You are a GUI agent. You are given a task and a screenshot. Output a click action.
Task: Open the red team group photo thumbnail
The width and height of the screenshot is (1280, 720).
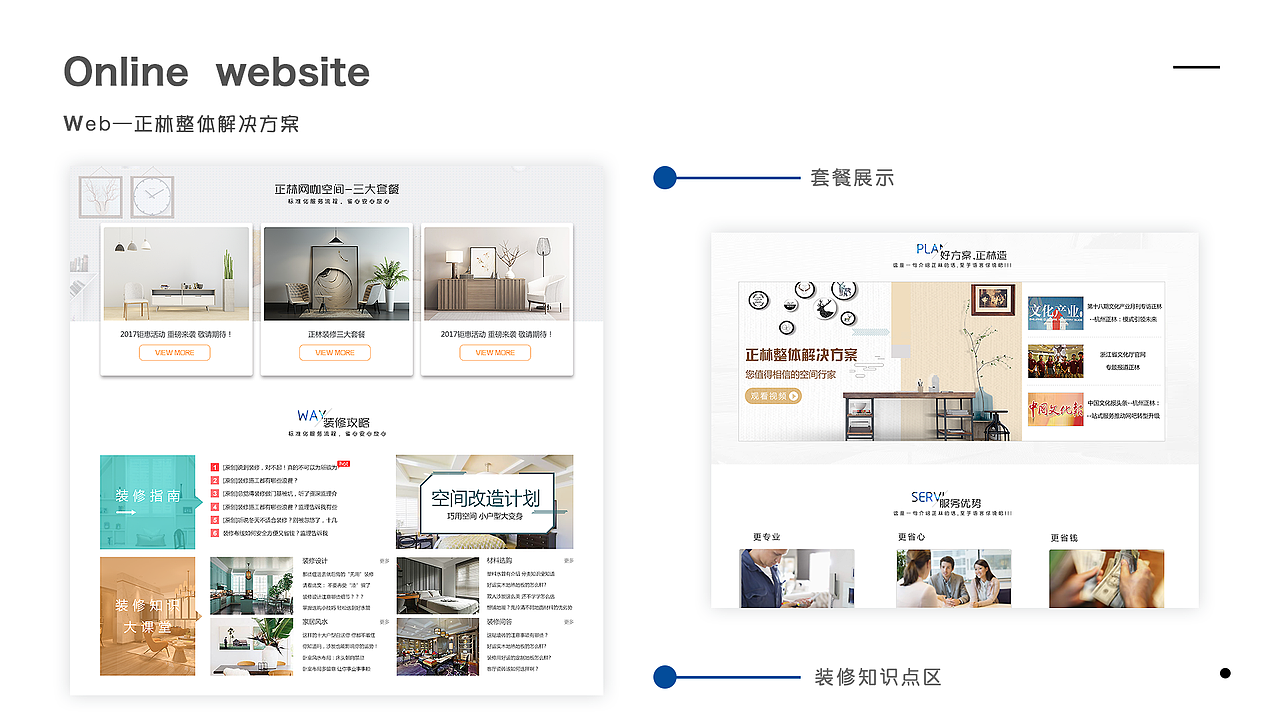coord(1055,361)
